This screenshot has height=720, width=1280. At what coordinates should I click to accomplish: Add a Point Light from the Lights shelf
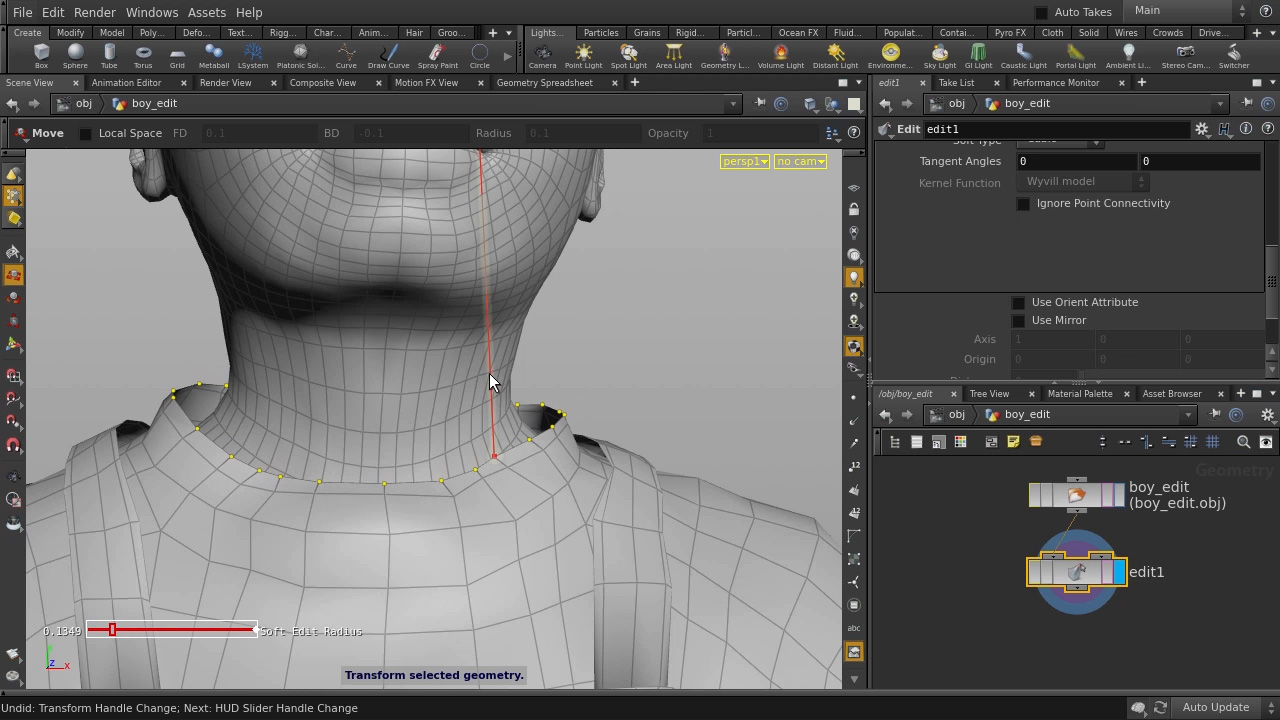(x=583, y=55)
